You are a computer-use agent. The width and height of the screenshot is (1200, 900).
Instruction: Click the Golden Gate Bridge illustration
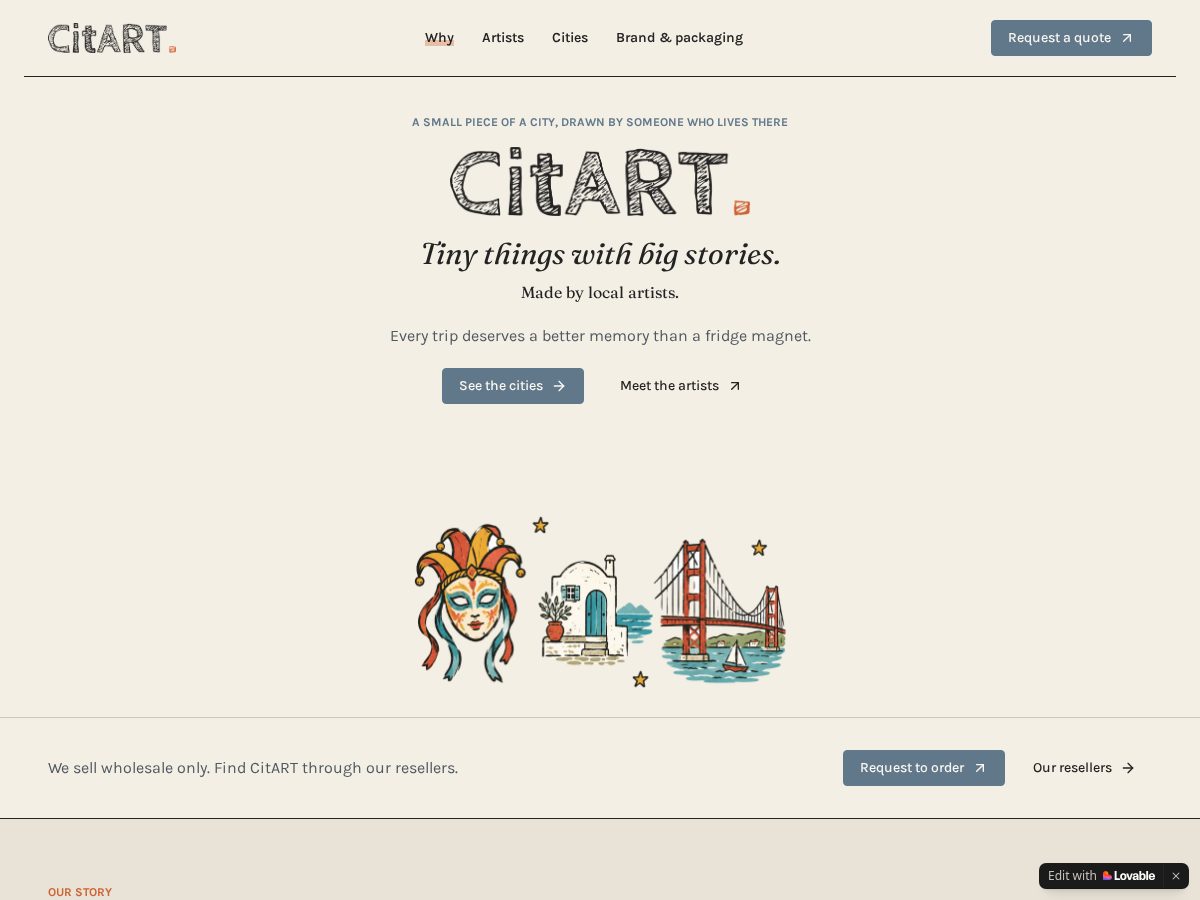click(x=720, y=610)
